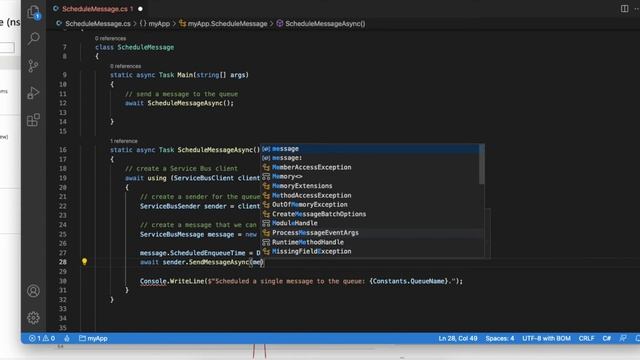Change encoding UTF-8 with BOM
The image size is (640, 360).
click(x=546, y=338)
